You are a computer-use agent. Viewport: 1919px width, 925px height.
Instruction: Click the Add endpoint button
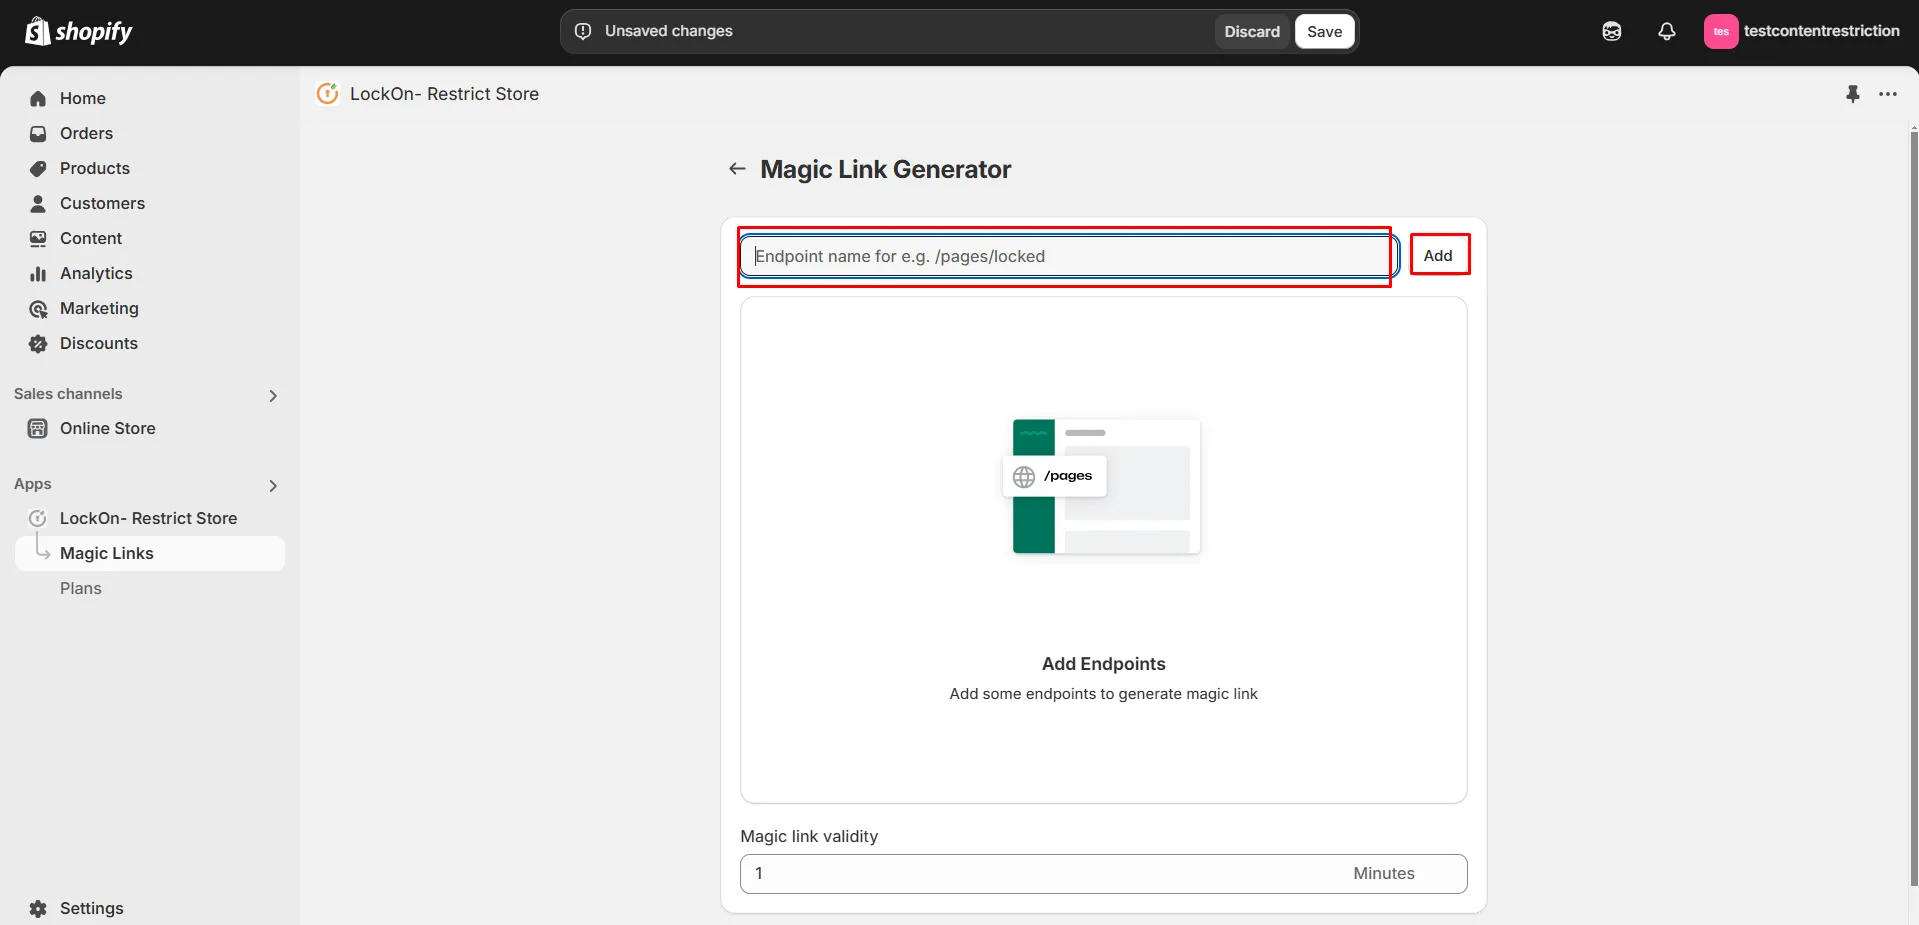tap(1438, 255)
